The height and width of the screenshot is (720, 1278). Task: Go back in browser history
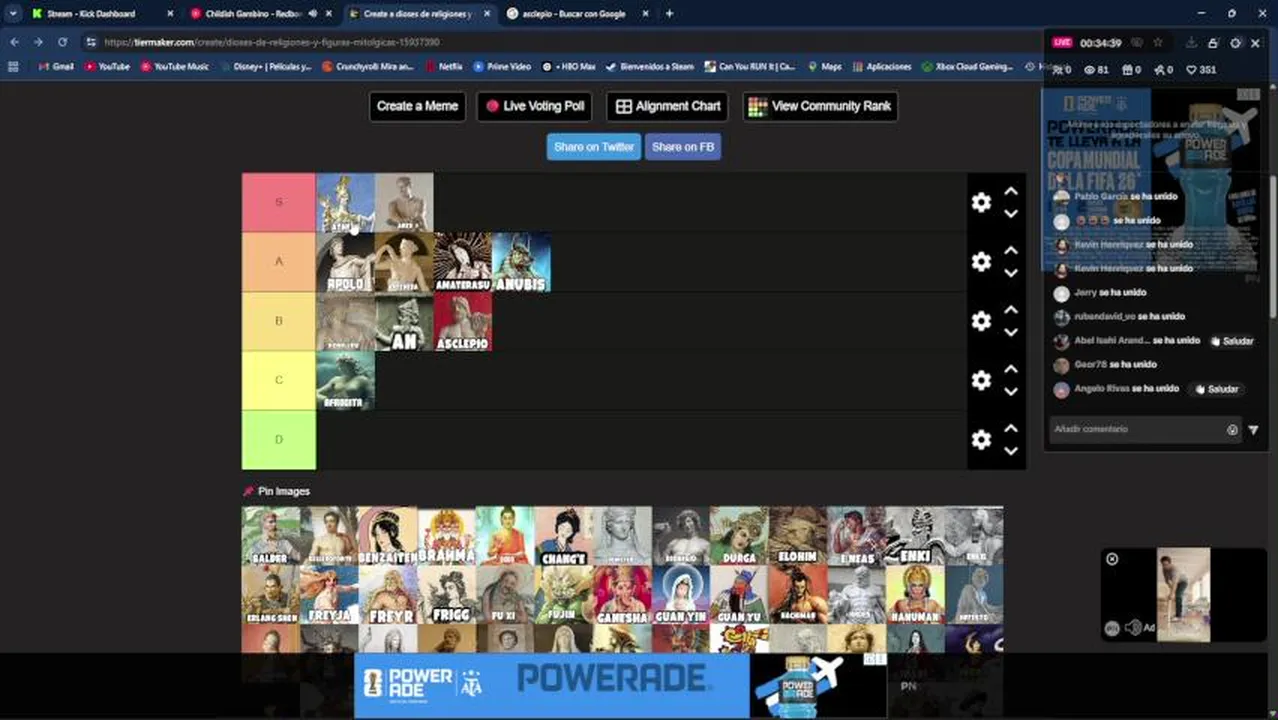click(x=14, y=42)
